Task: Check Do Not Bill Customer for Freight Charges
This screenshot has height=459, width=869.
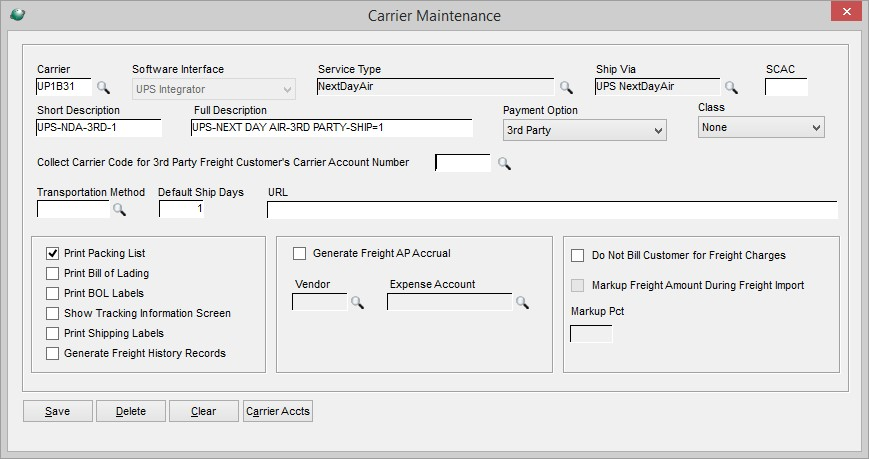Action: [577, 256]
